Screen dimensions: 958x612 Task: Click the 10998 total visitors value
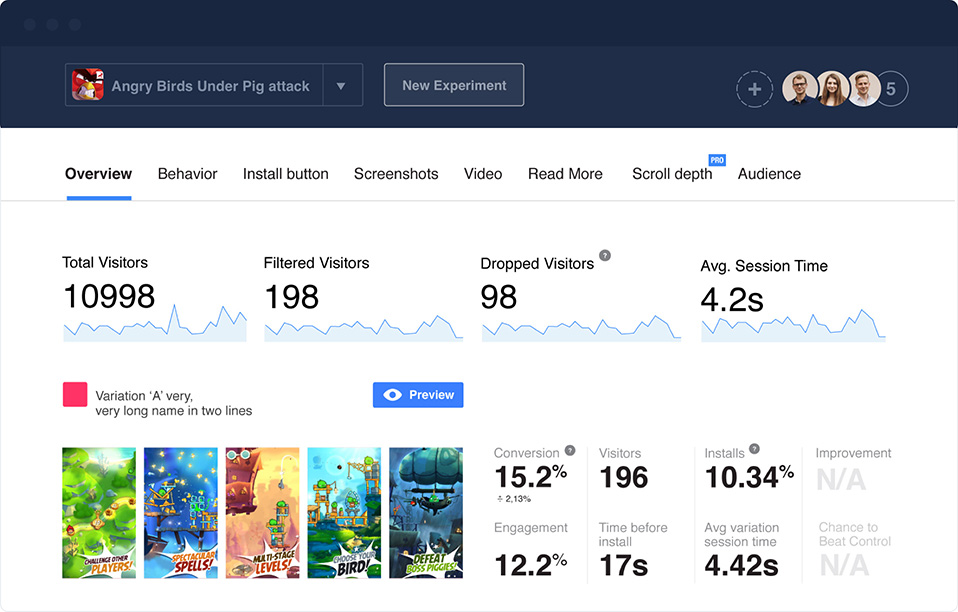109,296
